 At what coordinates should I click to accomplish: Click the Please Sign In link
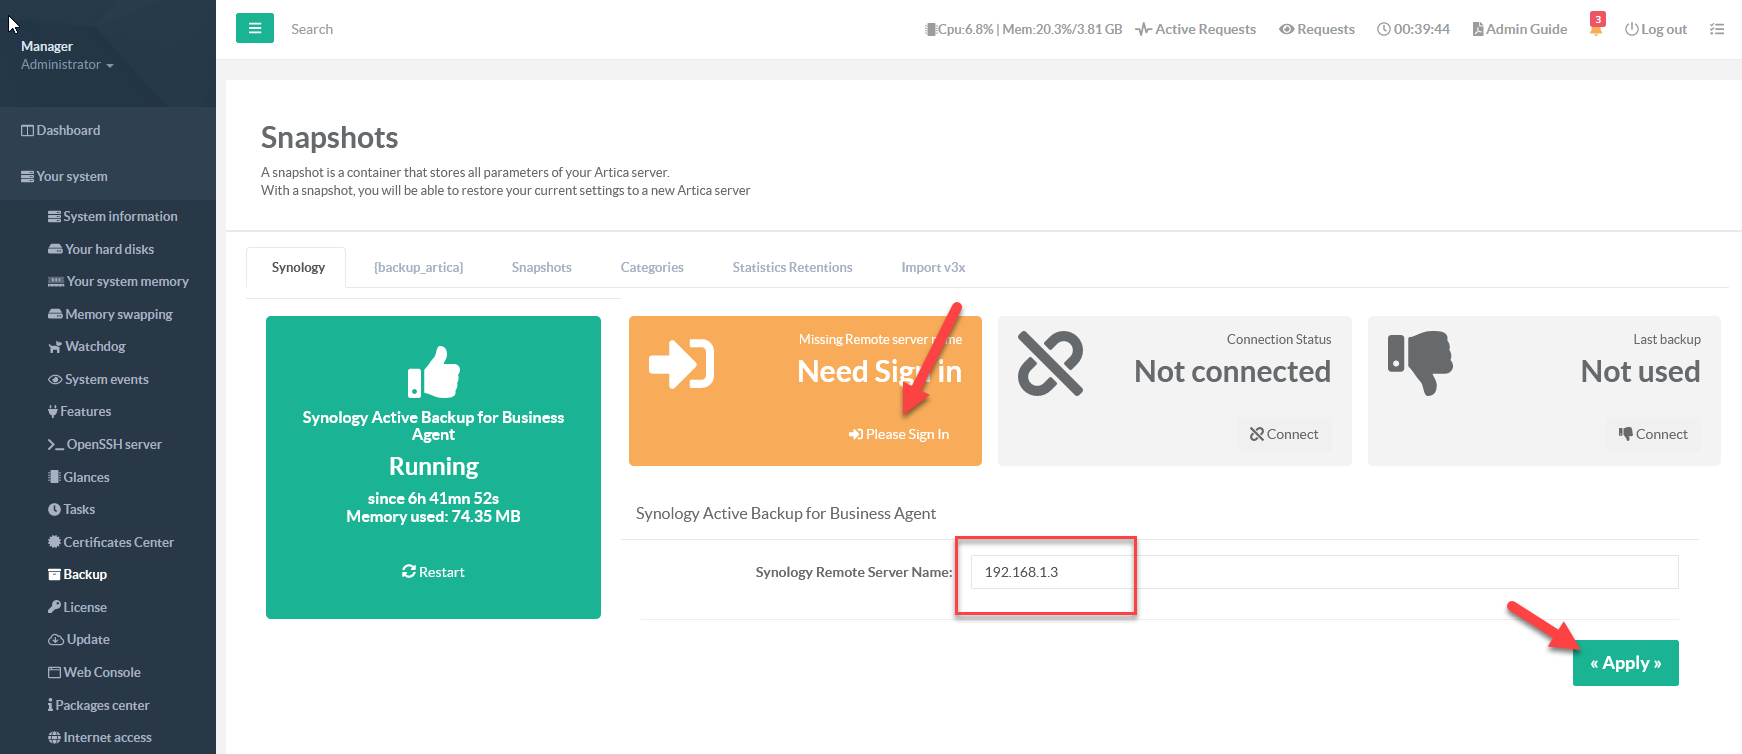coord(899,434)
